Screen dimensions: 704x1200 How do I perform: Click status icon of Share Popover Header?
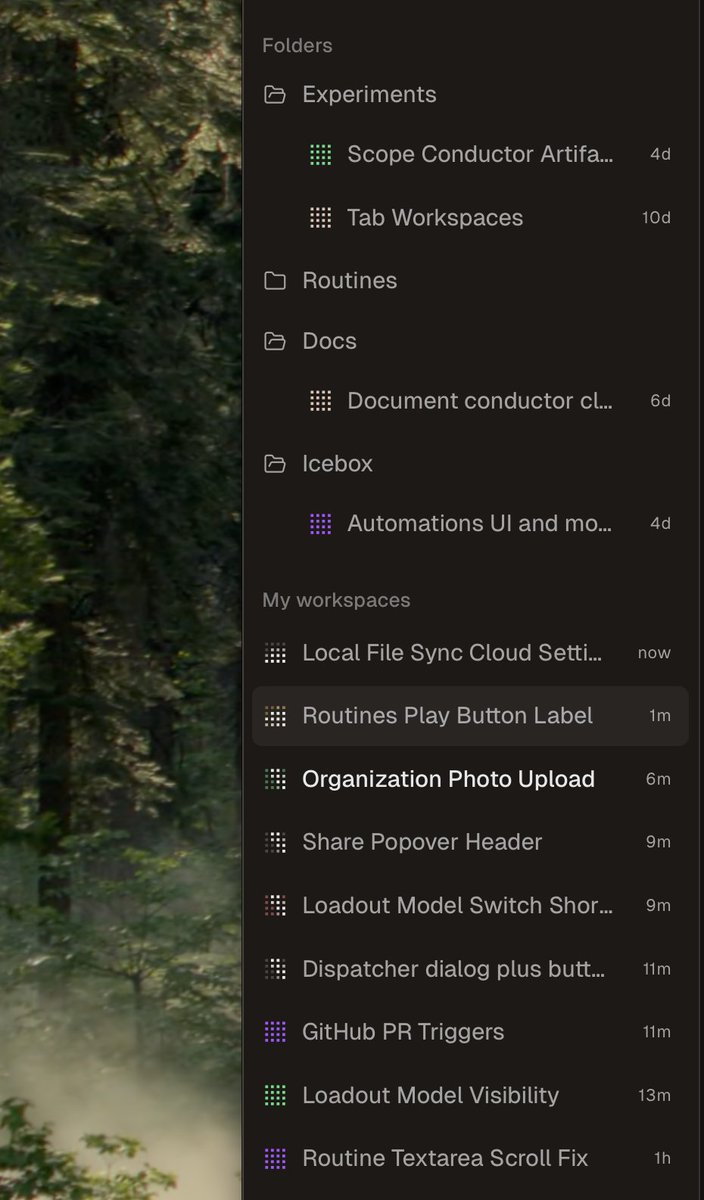point(275,842)
